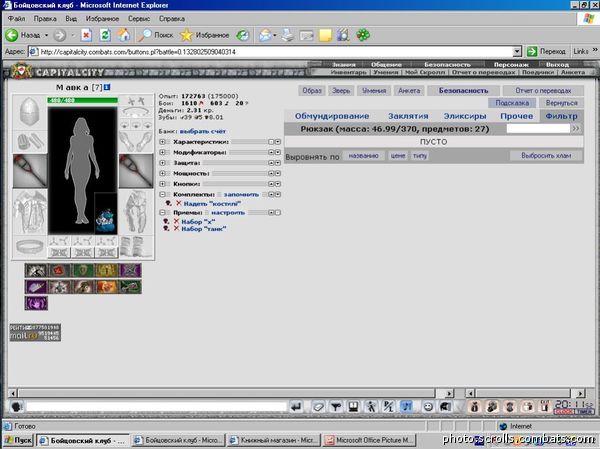Click the helmet equipment slot

(x=29, y=111)
